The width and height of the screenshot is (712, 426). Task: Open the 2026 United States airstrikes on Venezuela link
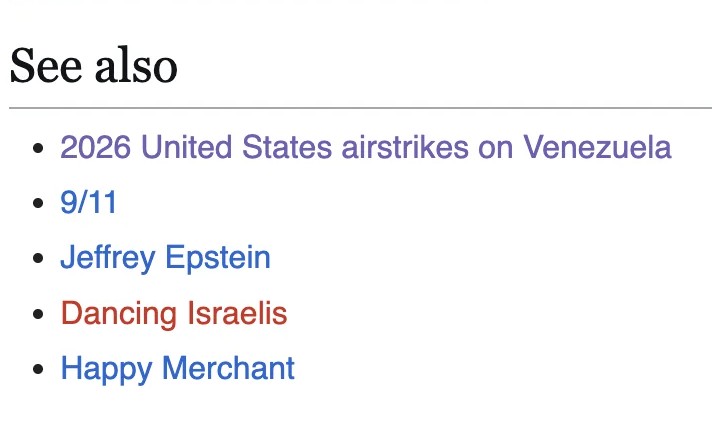(x=365, y=148)
